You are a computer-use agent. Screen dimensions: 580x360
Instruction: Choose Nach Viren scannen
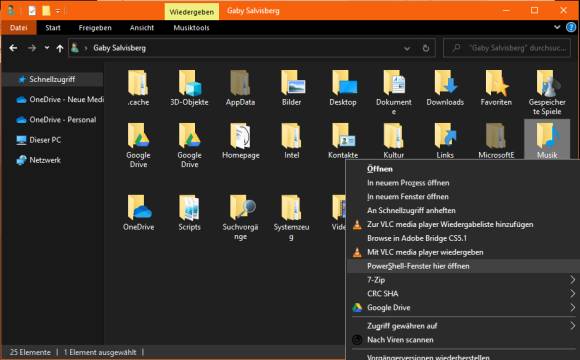tap(464, 340)
